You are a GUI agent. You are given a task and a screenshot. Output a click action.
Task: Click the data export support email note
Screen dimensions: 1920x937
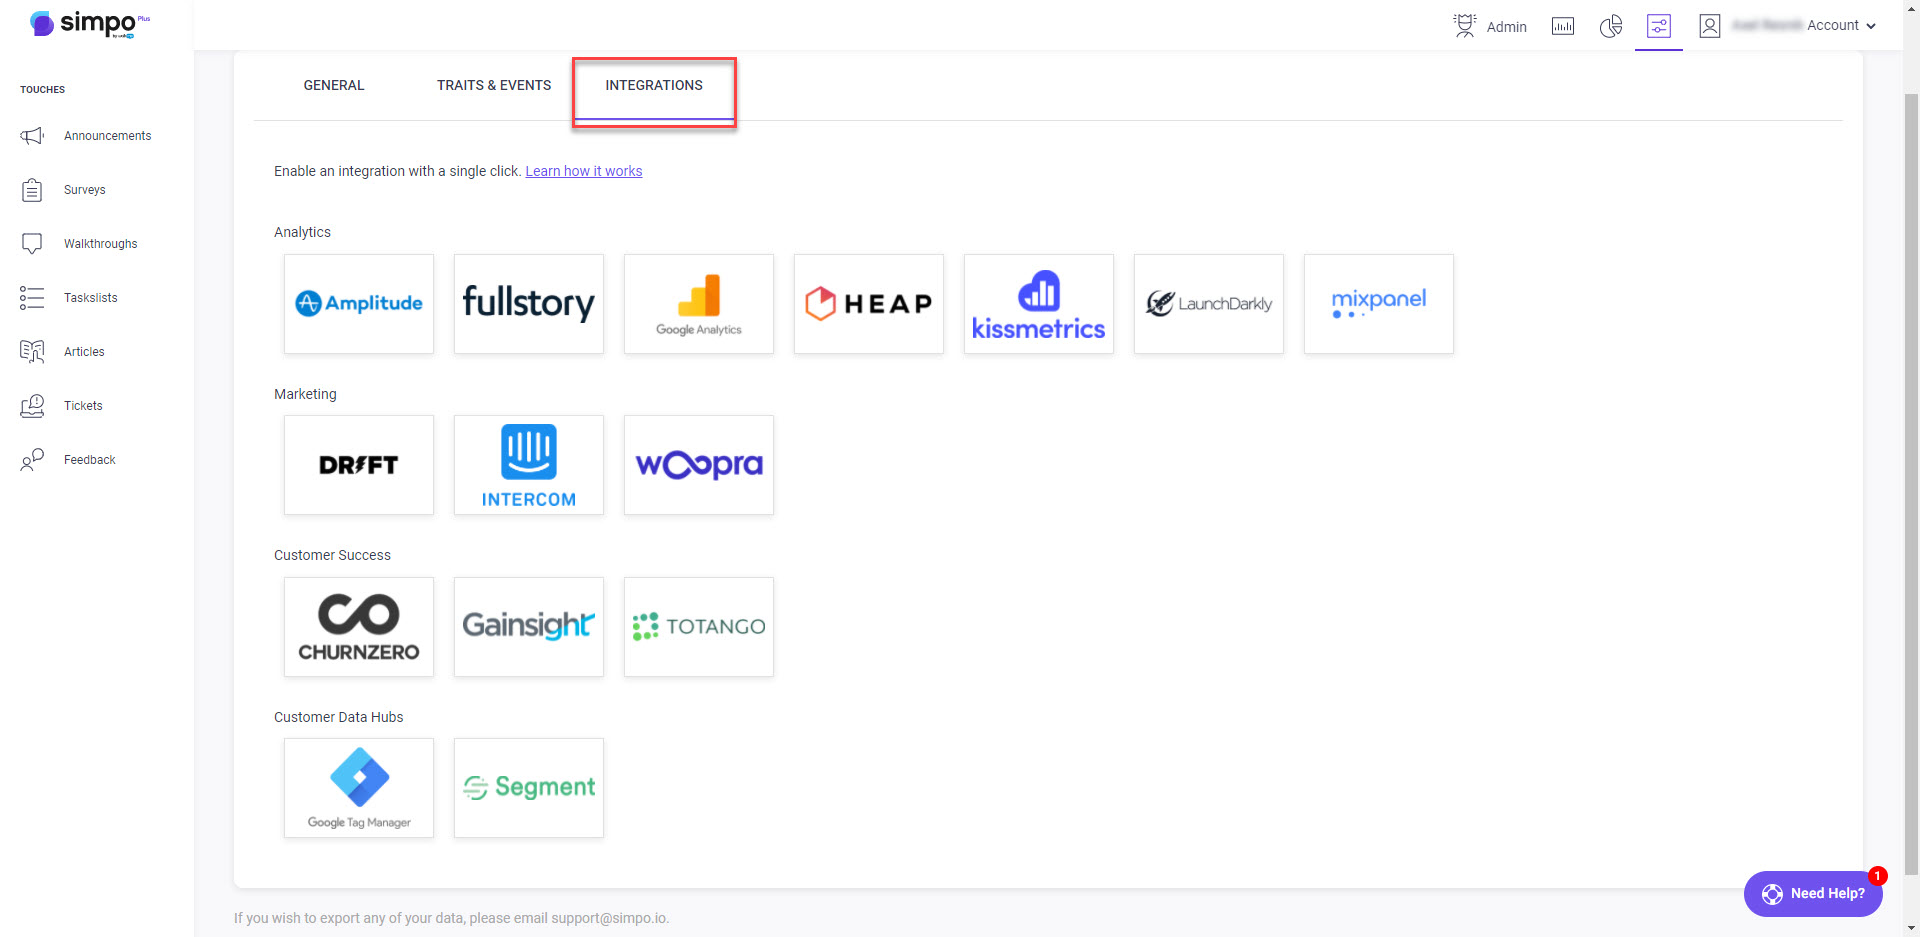[451, 918]
